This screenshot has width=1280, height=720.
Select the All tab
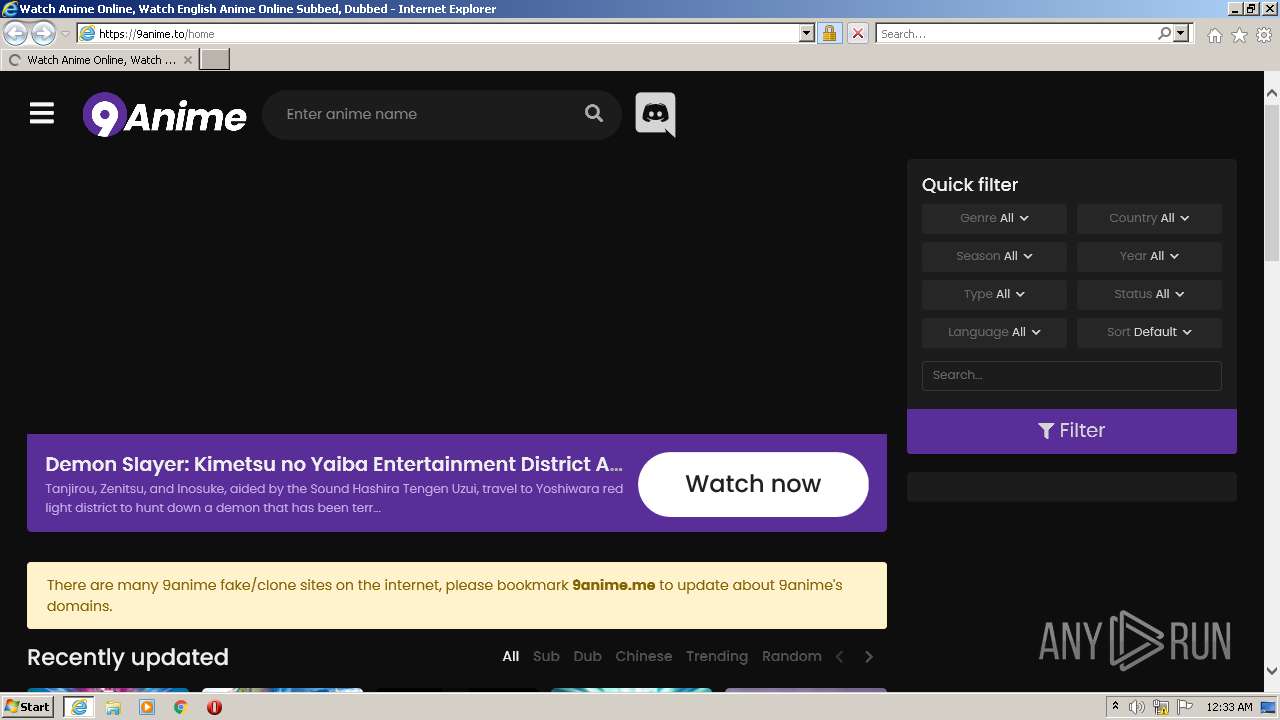click(x=511, y=657)
